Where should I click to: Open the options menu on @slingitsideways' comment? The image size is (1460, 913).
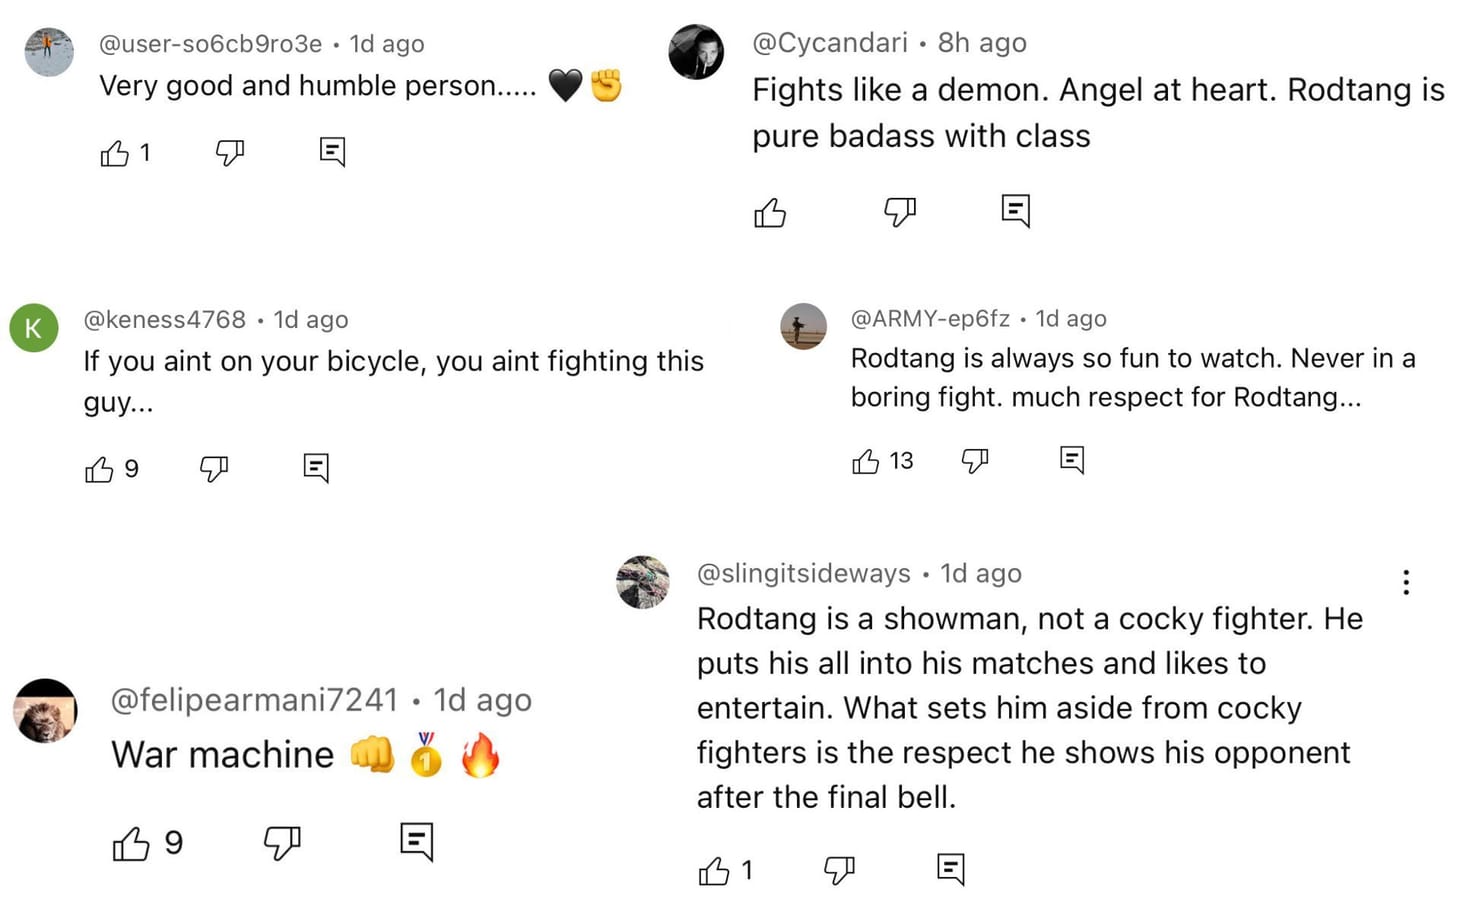point(1406,581)
